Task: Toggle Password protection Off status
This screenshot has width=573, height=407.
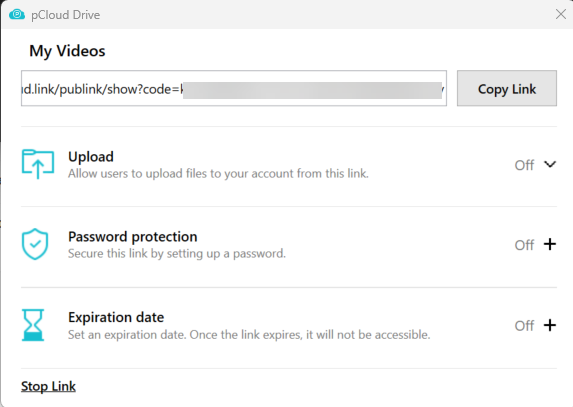Action: point(524,245)
